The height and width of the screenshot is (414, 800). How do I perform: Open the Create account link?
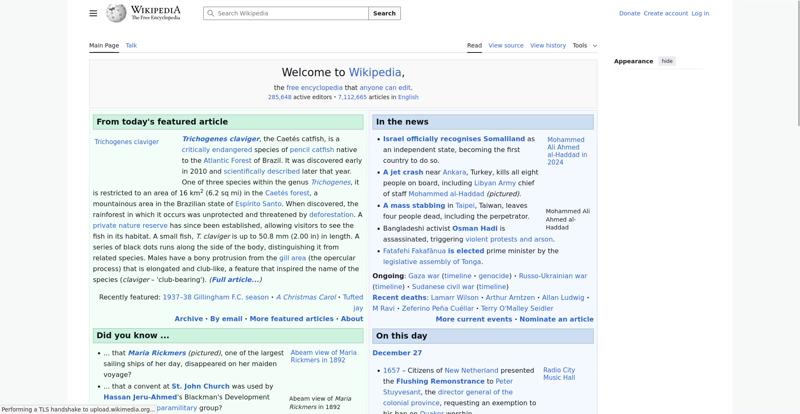(x=665, y=14)
